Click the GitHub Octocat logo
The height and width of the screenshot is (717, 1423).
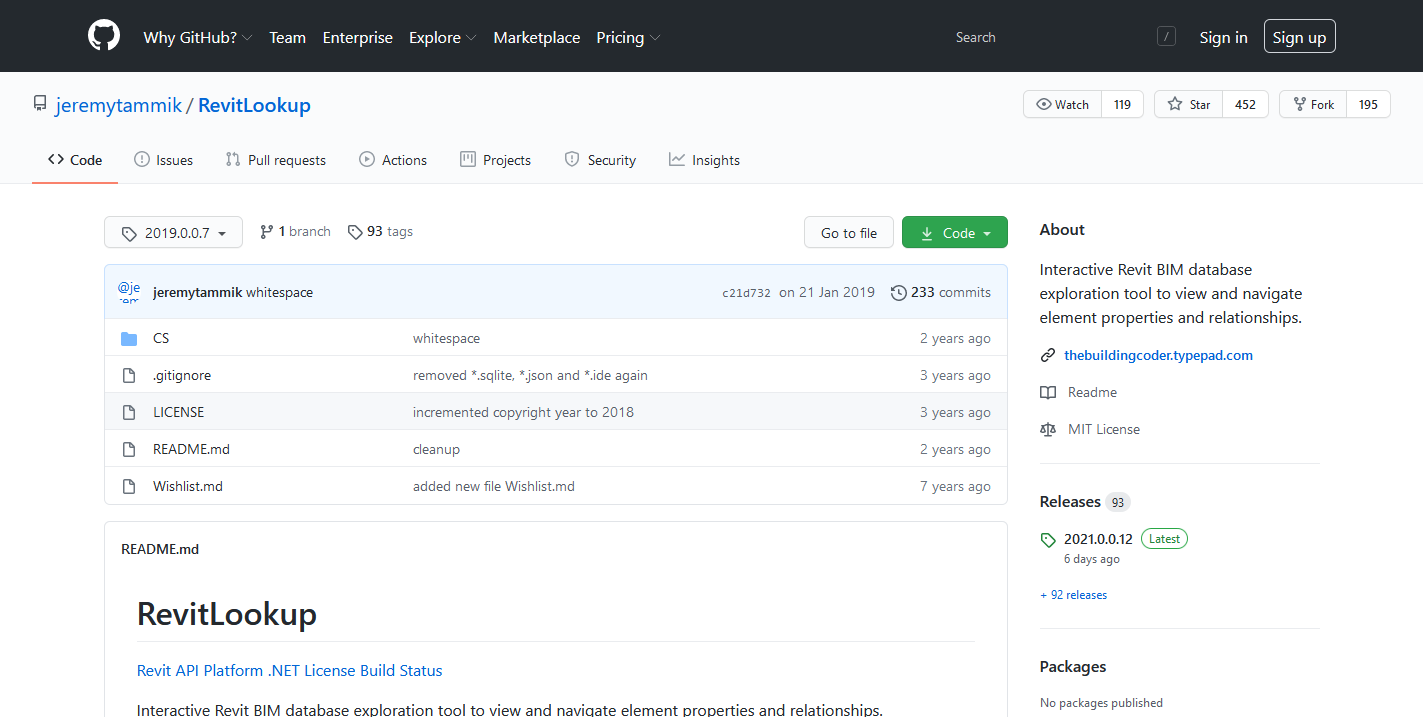pyautogui.click(x=104, y=36)
